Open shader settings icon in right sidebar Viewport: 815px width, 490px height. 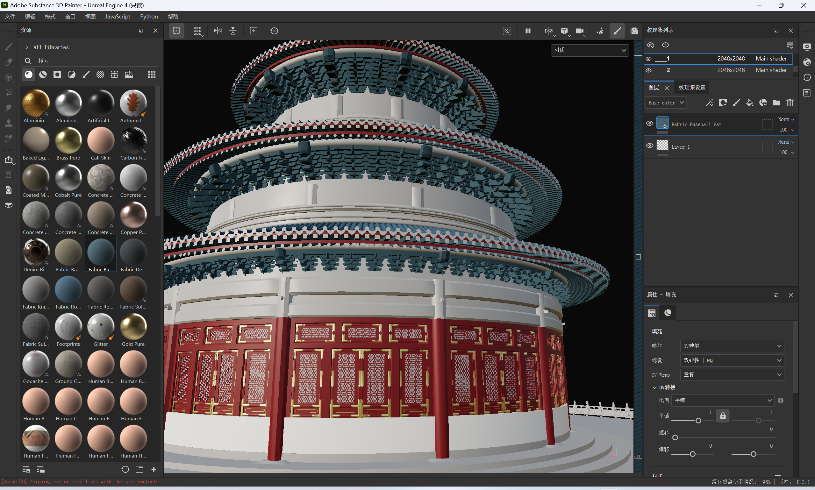[807, 62]
